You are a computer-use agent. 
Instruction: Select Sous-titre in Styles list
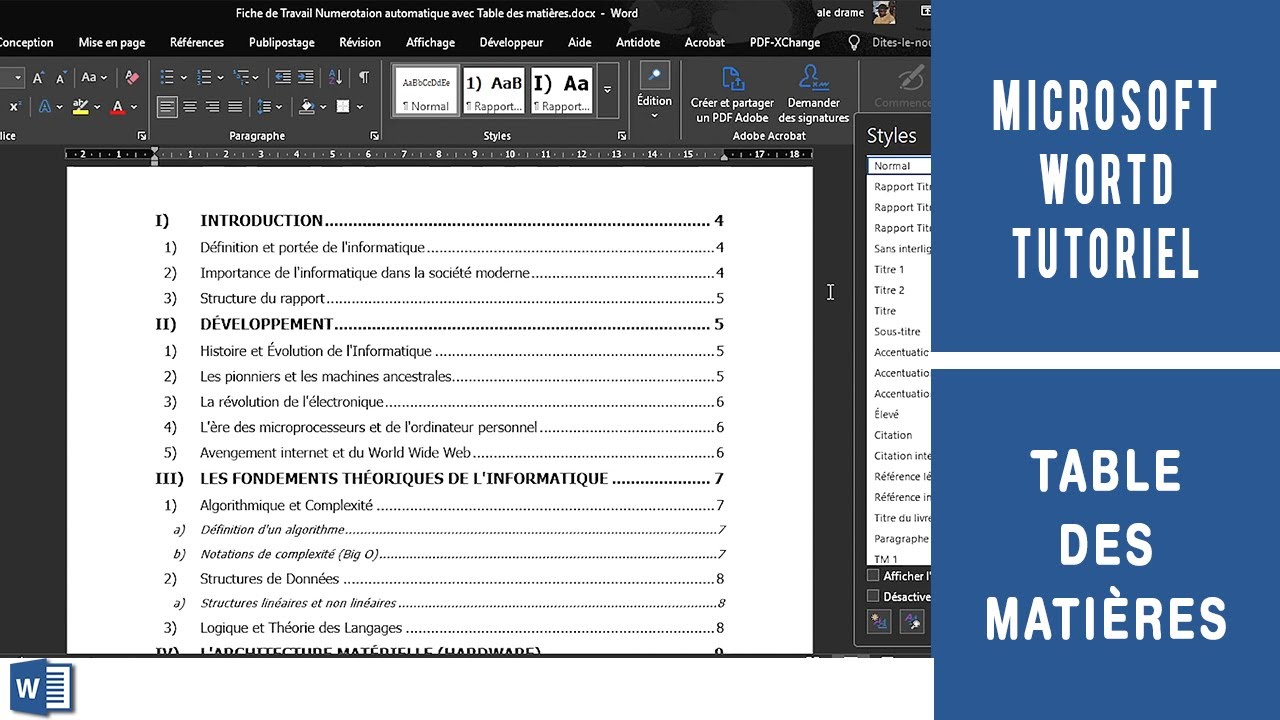(x=899, y=331)
